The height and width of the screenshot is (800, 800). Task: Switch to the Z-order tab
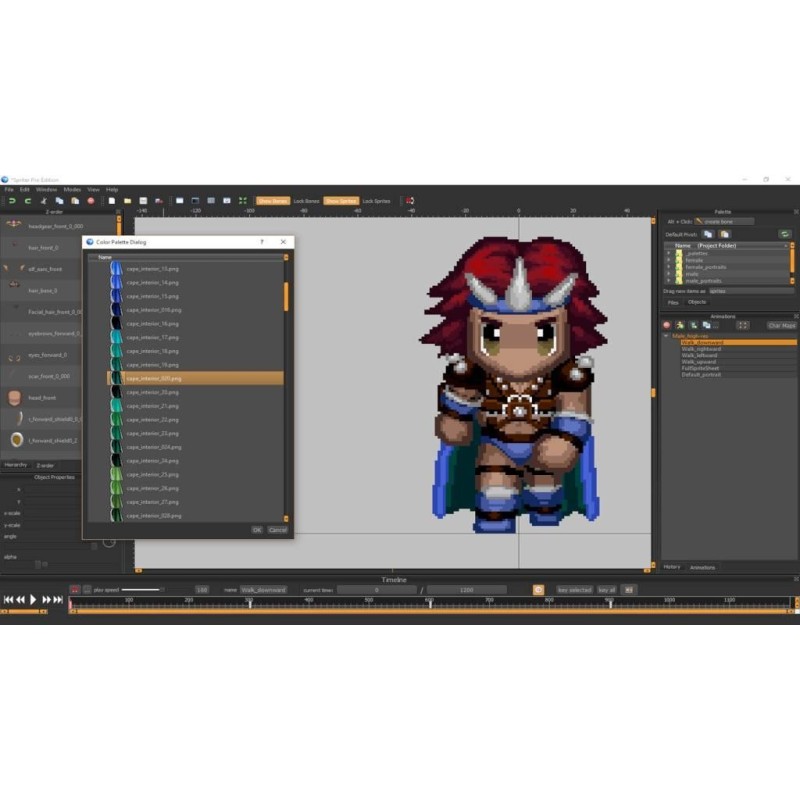tap(45, 465)
